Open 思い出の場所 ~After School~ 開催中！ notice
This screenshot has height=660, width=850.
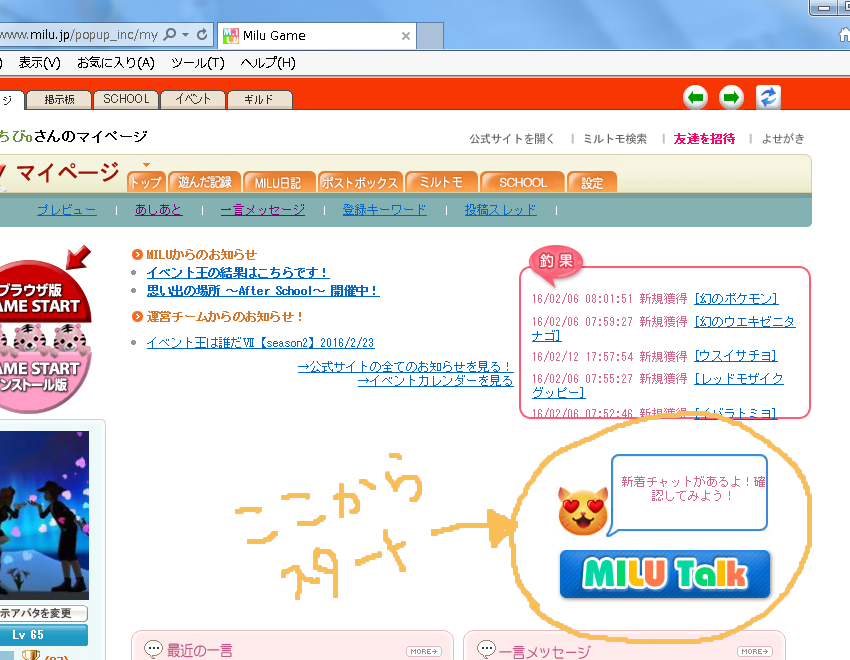pyautogui.click(x=263, y=291)
